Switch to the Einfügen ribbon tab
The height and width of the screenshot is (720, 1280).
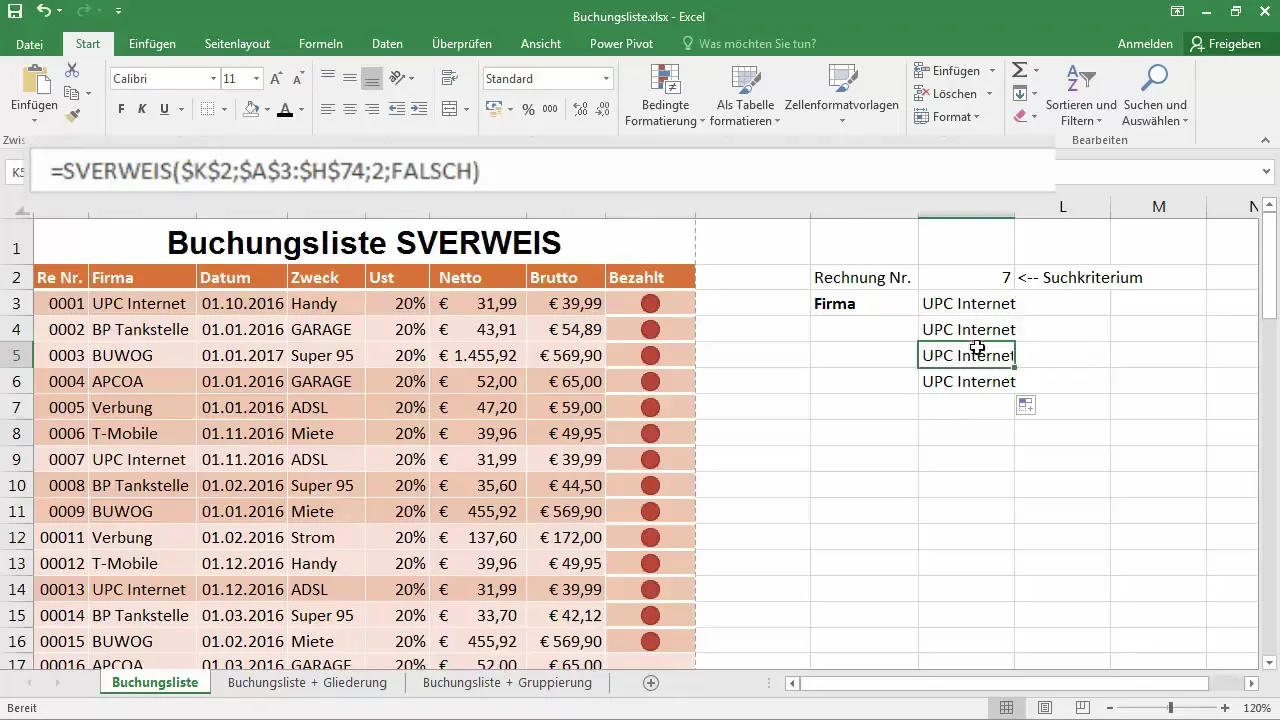[152, 44]
